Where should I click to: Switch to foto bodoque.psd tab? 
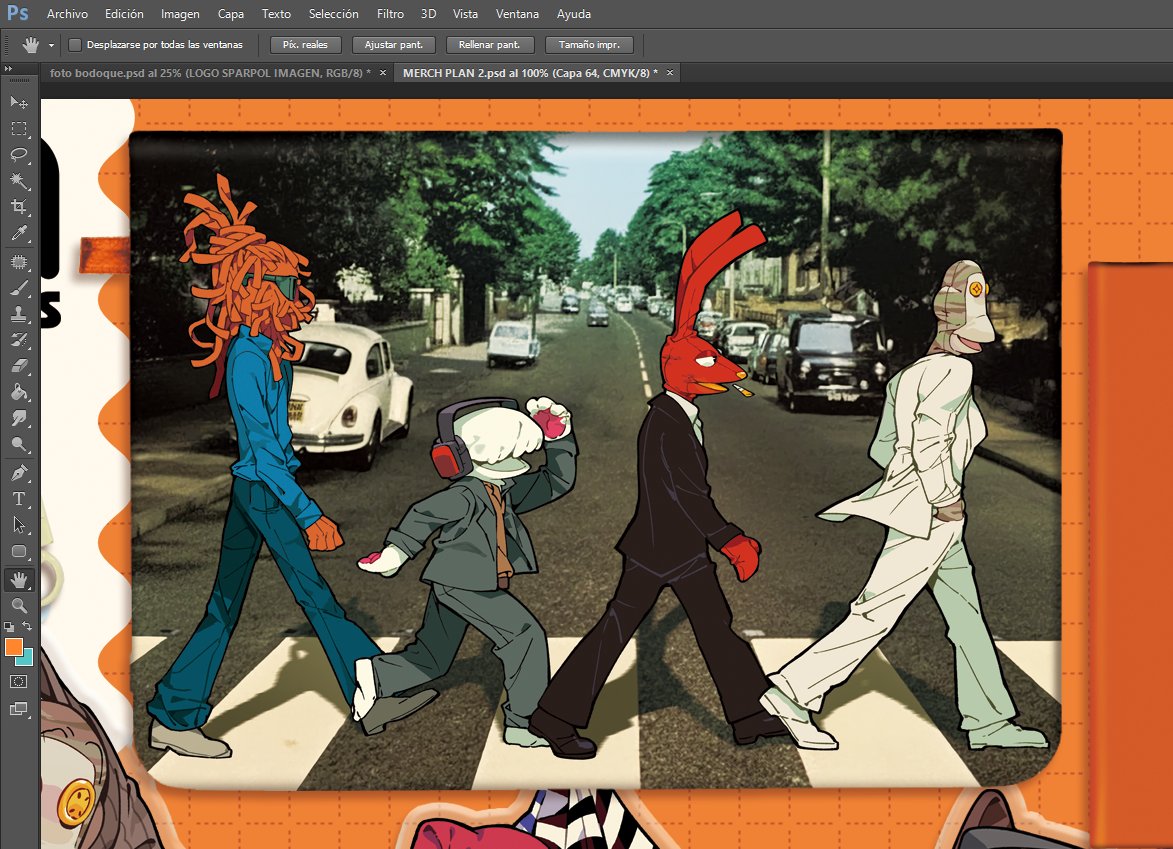click(x=209, y=73)
